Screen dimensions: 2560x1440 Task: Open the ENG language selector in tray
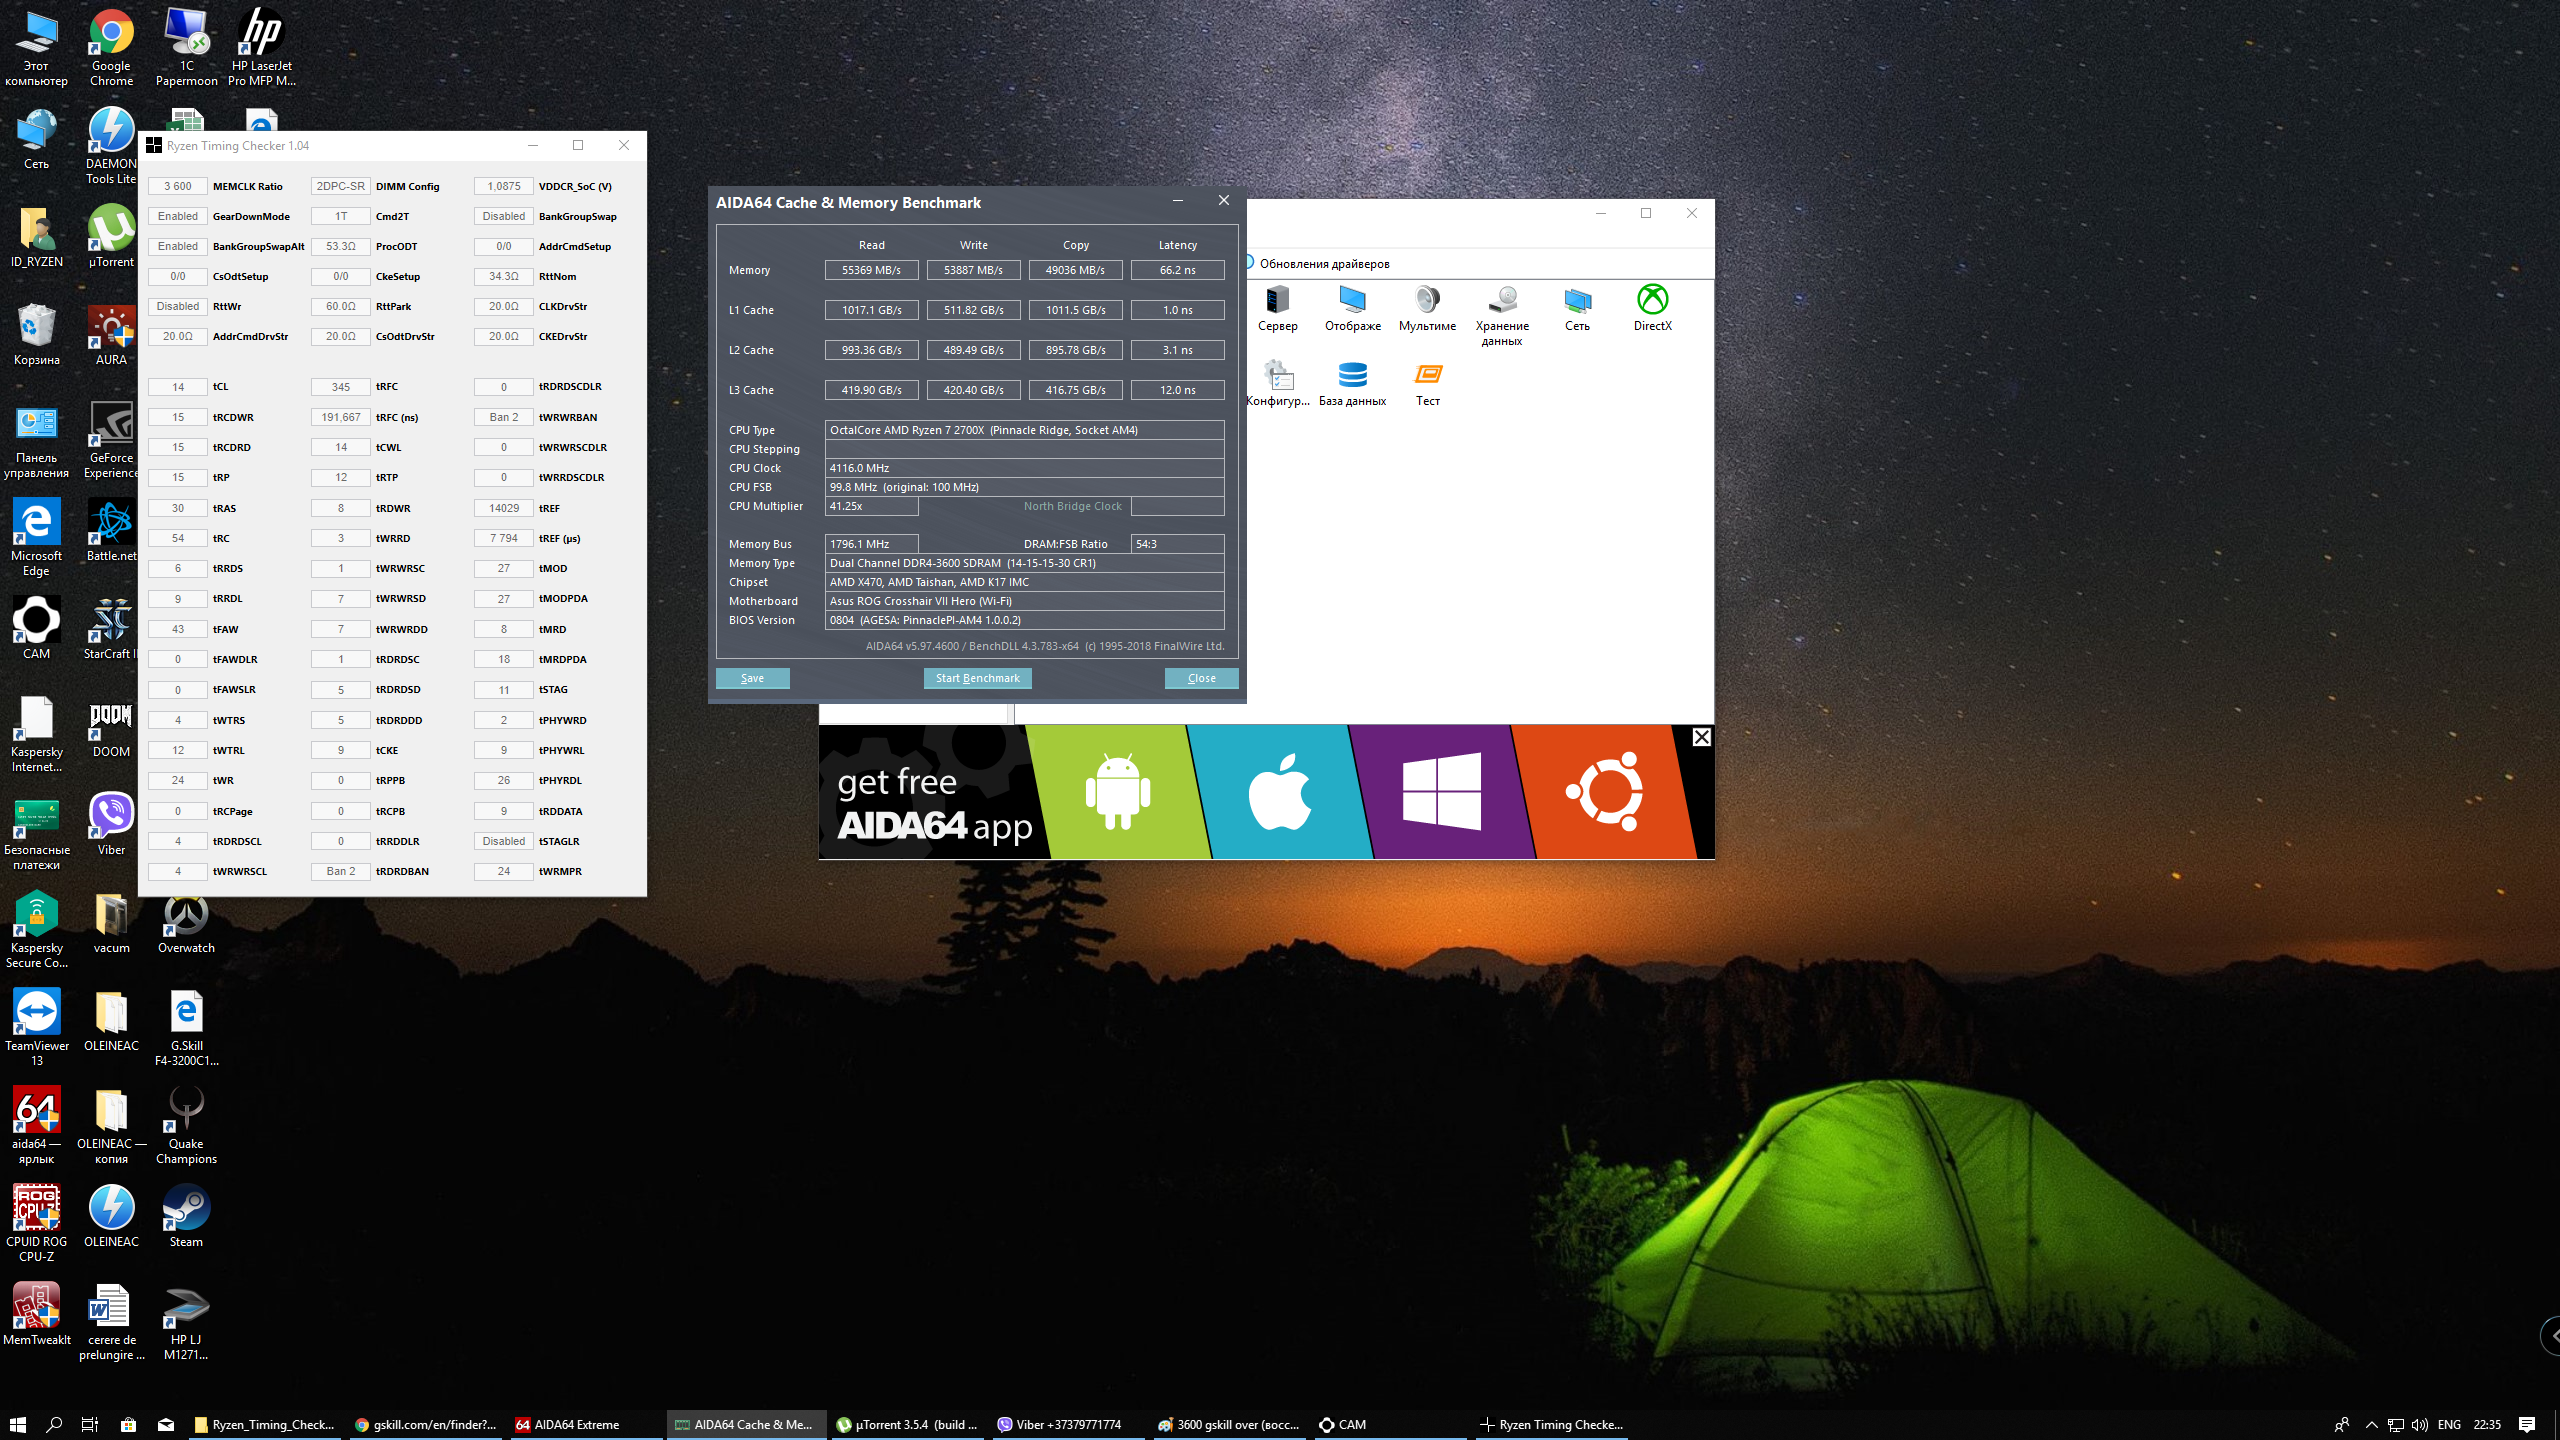point(2449,1424)
